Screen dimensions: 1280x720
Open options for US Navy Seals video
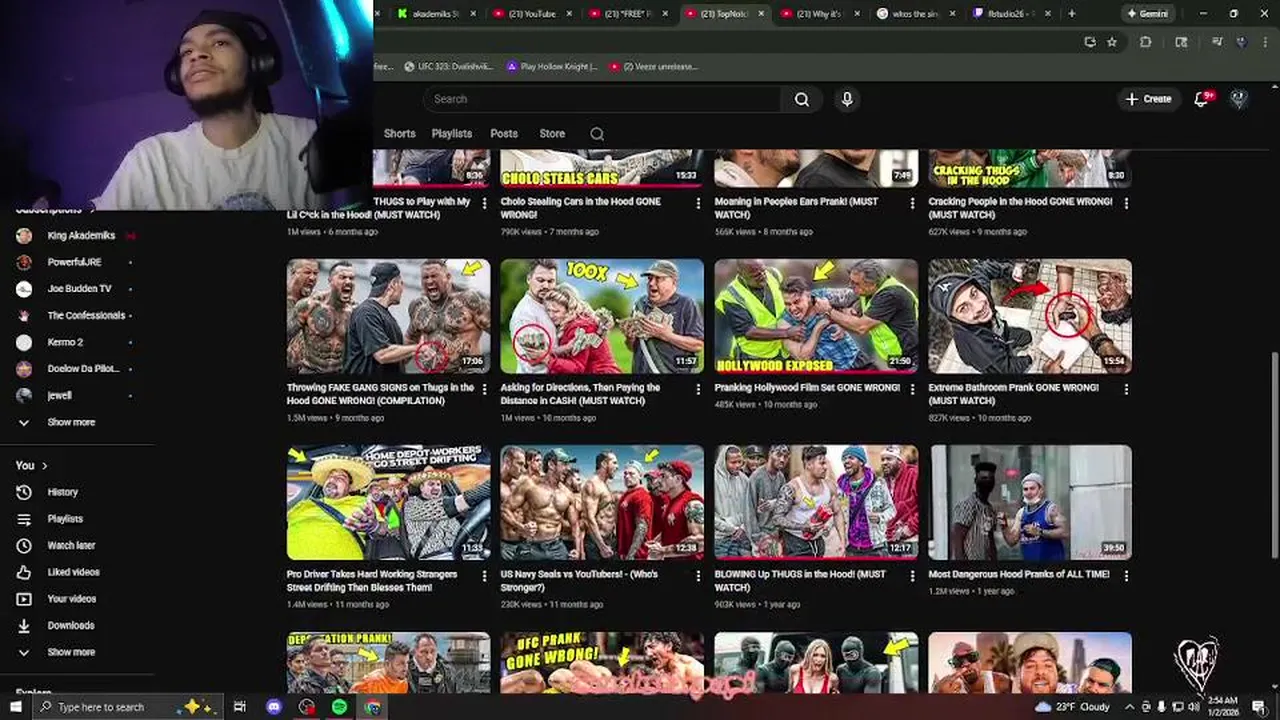click(698, 576)
